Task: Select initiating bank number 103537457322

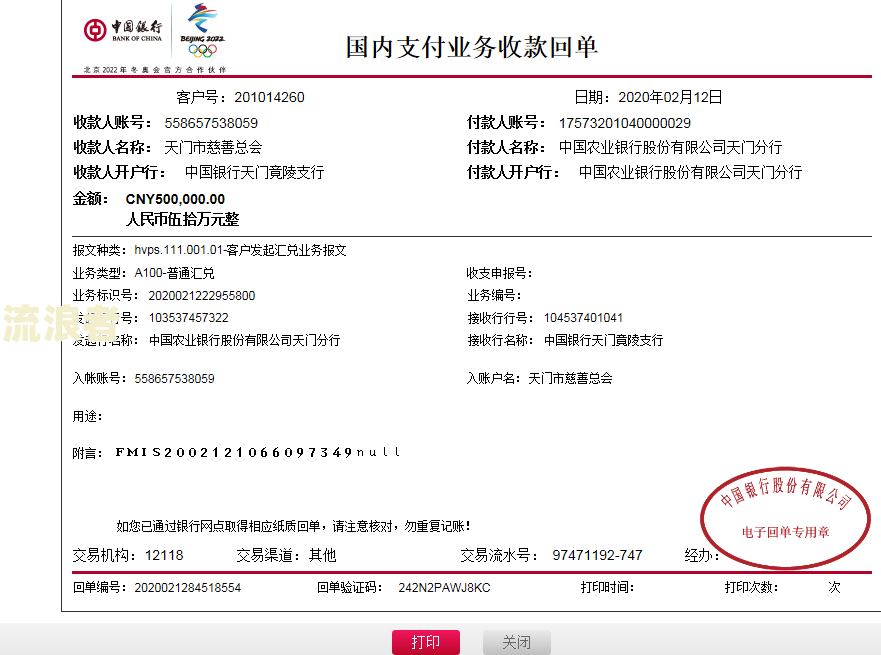Action: pyautogui.click(x=188, y=318)
